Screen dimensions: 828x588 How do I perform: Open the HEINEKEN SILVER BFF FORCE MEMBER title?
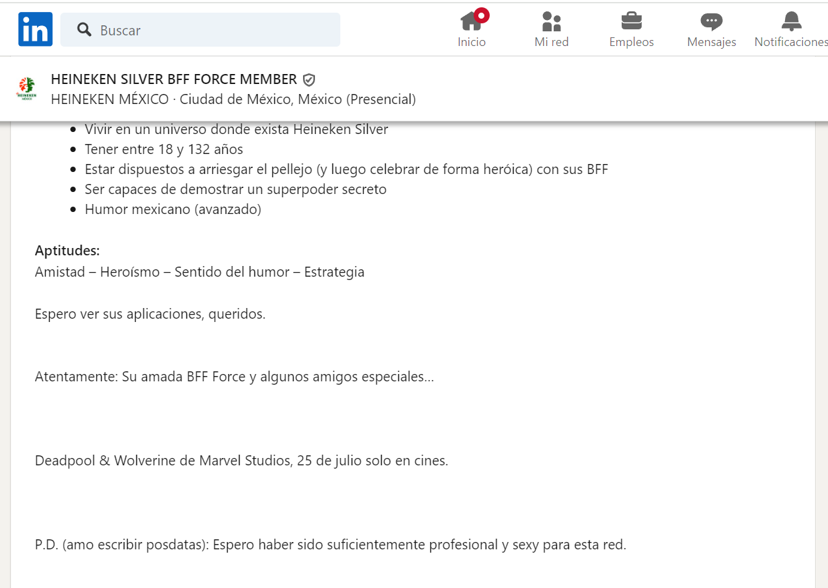pos(174,80)
